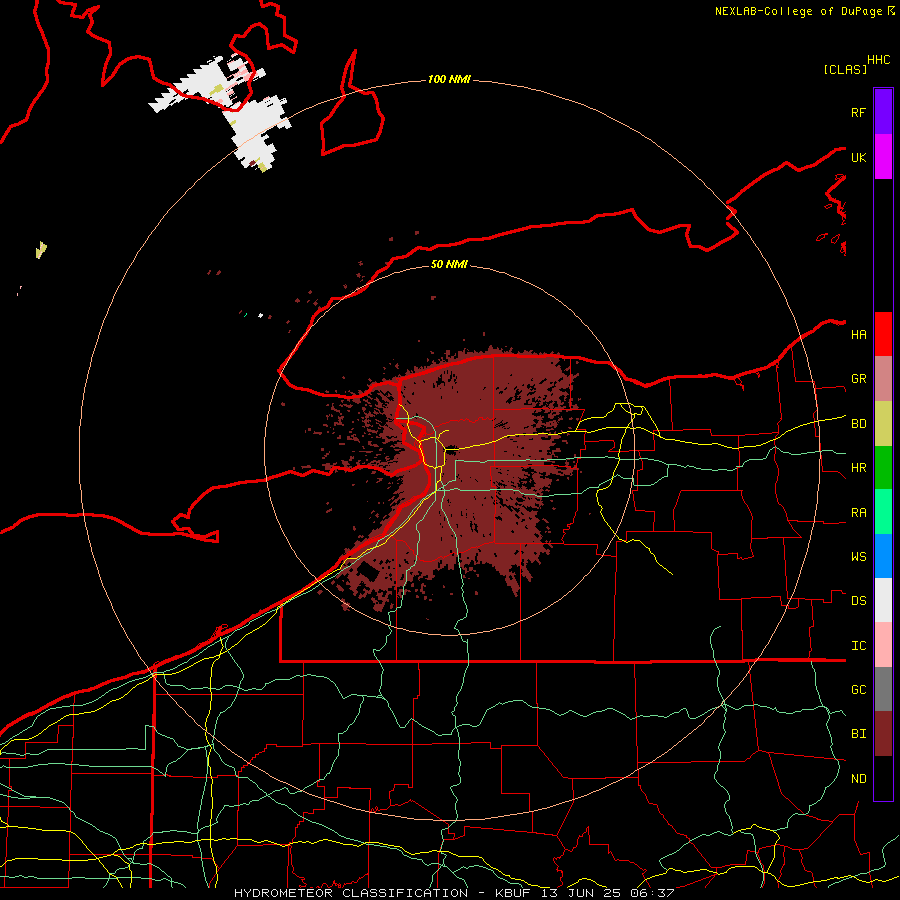Click the "100 NMI" range ring label
The height and width of the screenshot is (900, 900).
449,79
